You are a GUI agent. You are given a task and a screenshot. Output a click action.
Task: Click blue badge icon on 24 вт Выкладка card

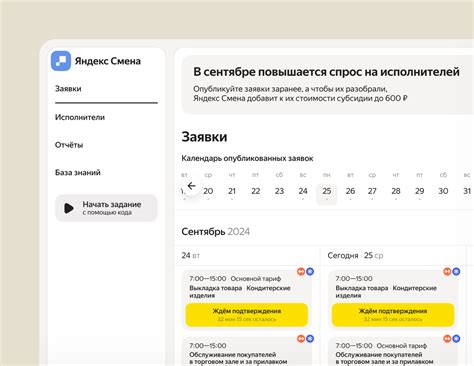[x=310, y=272]
